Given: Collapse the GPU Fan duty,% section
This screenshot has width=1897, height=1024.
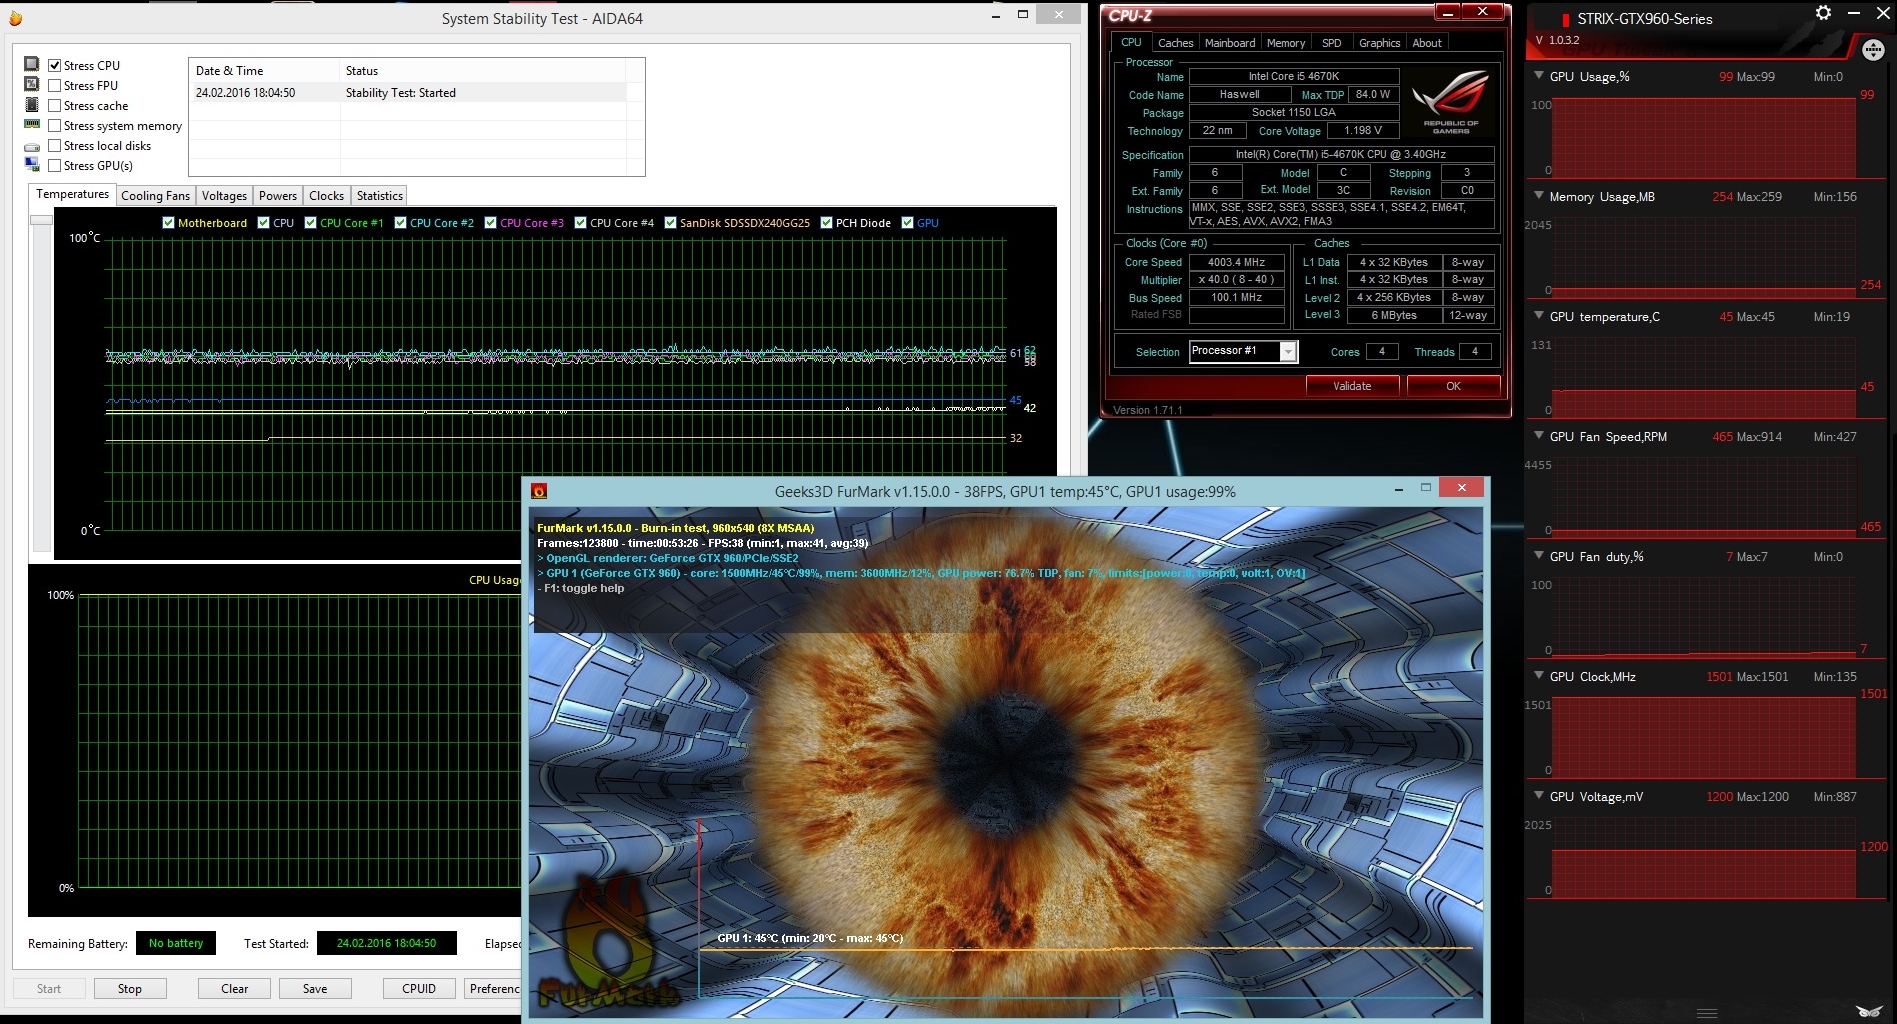Looking at the screenshot, I should 1538,556.
